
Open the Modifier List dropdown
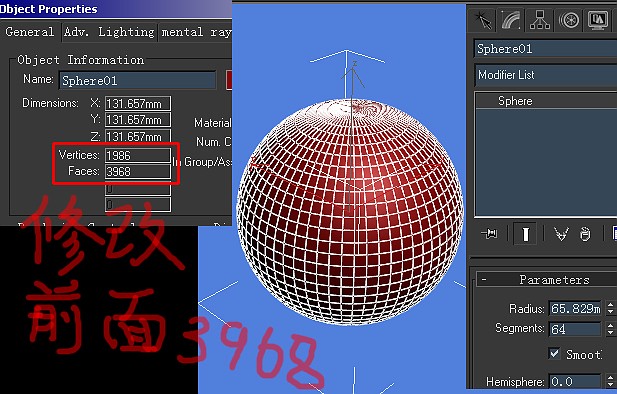(x=546, y=75)
